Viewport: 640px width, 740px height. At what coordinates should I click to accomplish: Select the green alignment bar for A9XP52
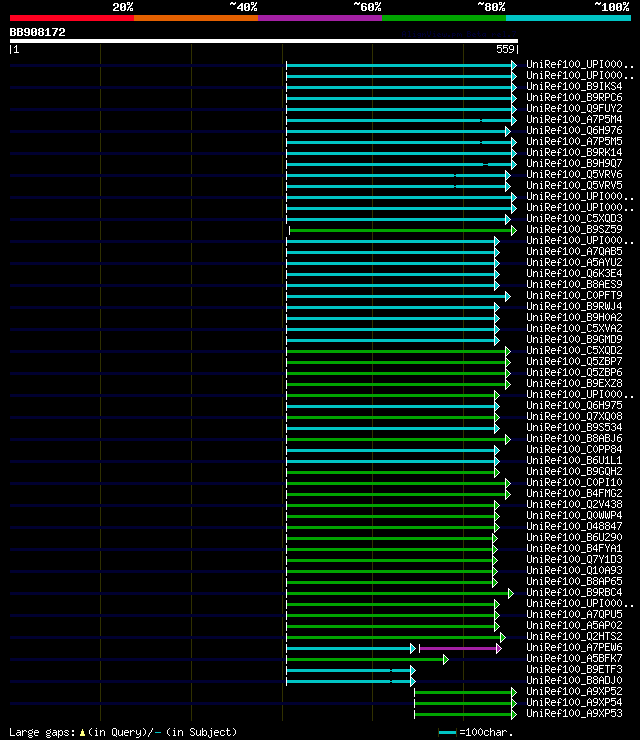pos(463,693)
